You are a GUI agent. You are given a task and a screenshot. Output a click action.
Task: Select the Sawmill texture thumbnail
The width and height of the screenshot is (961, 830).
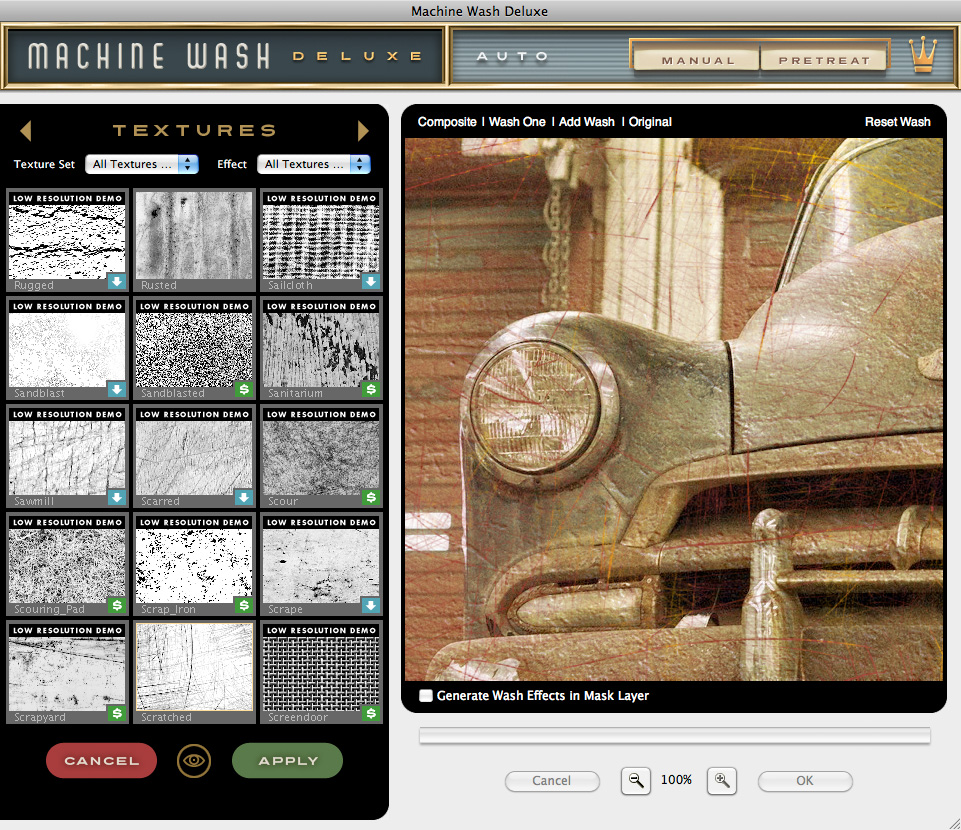[x=67, y=457]
